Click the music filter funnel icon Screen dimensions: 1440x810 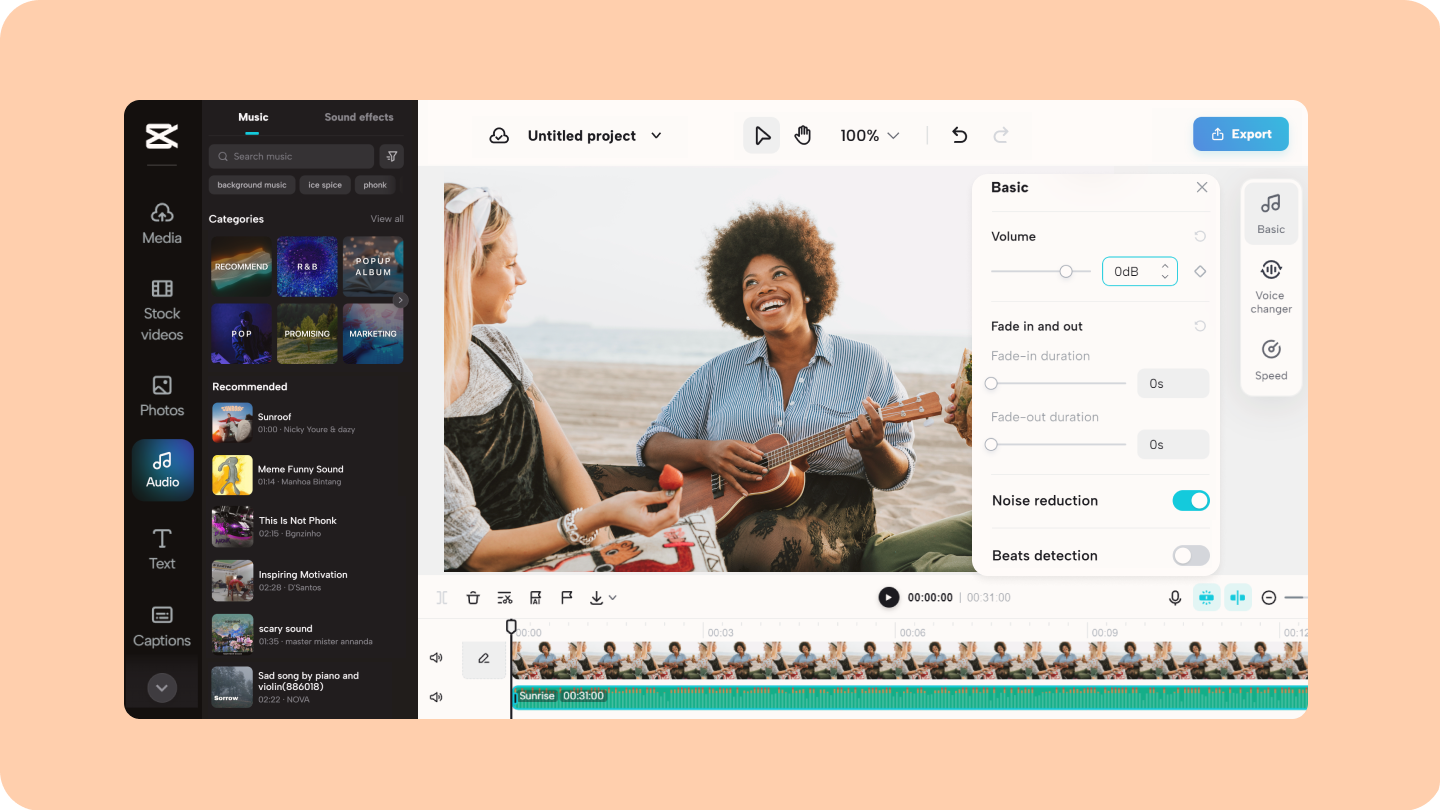tap(392, 156)
